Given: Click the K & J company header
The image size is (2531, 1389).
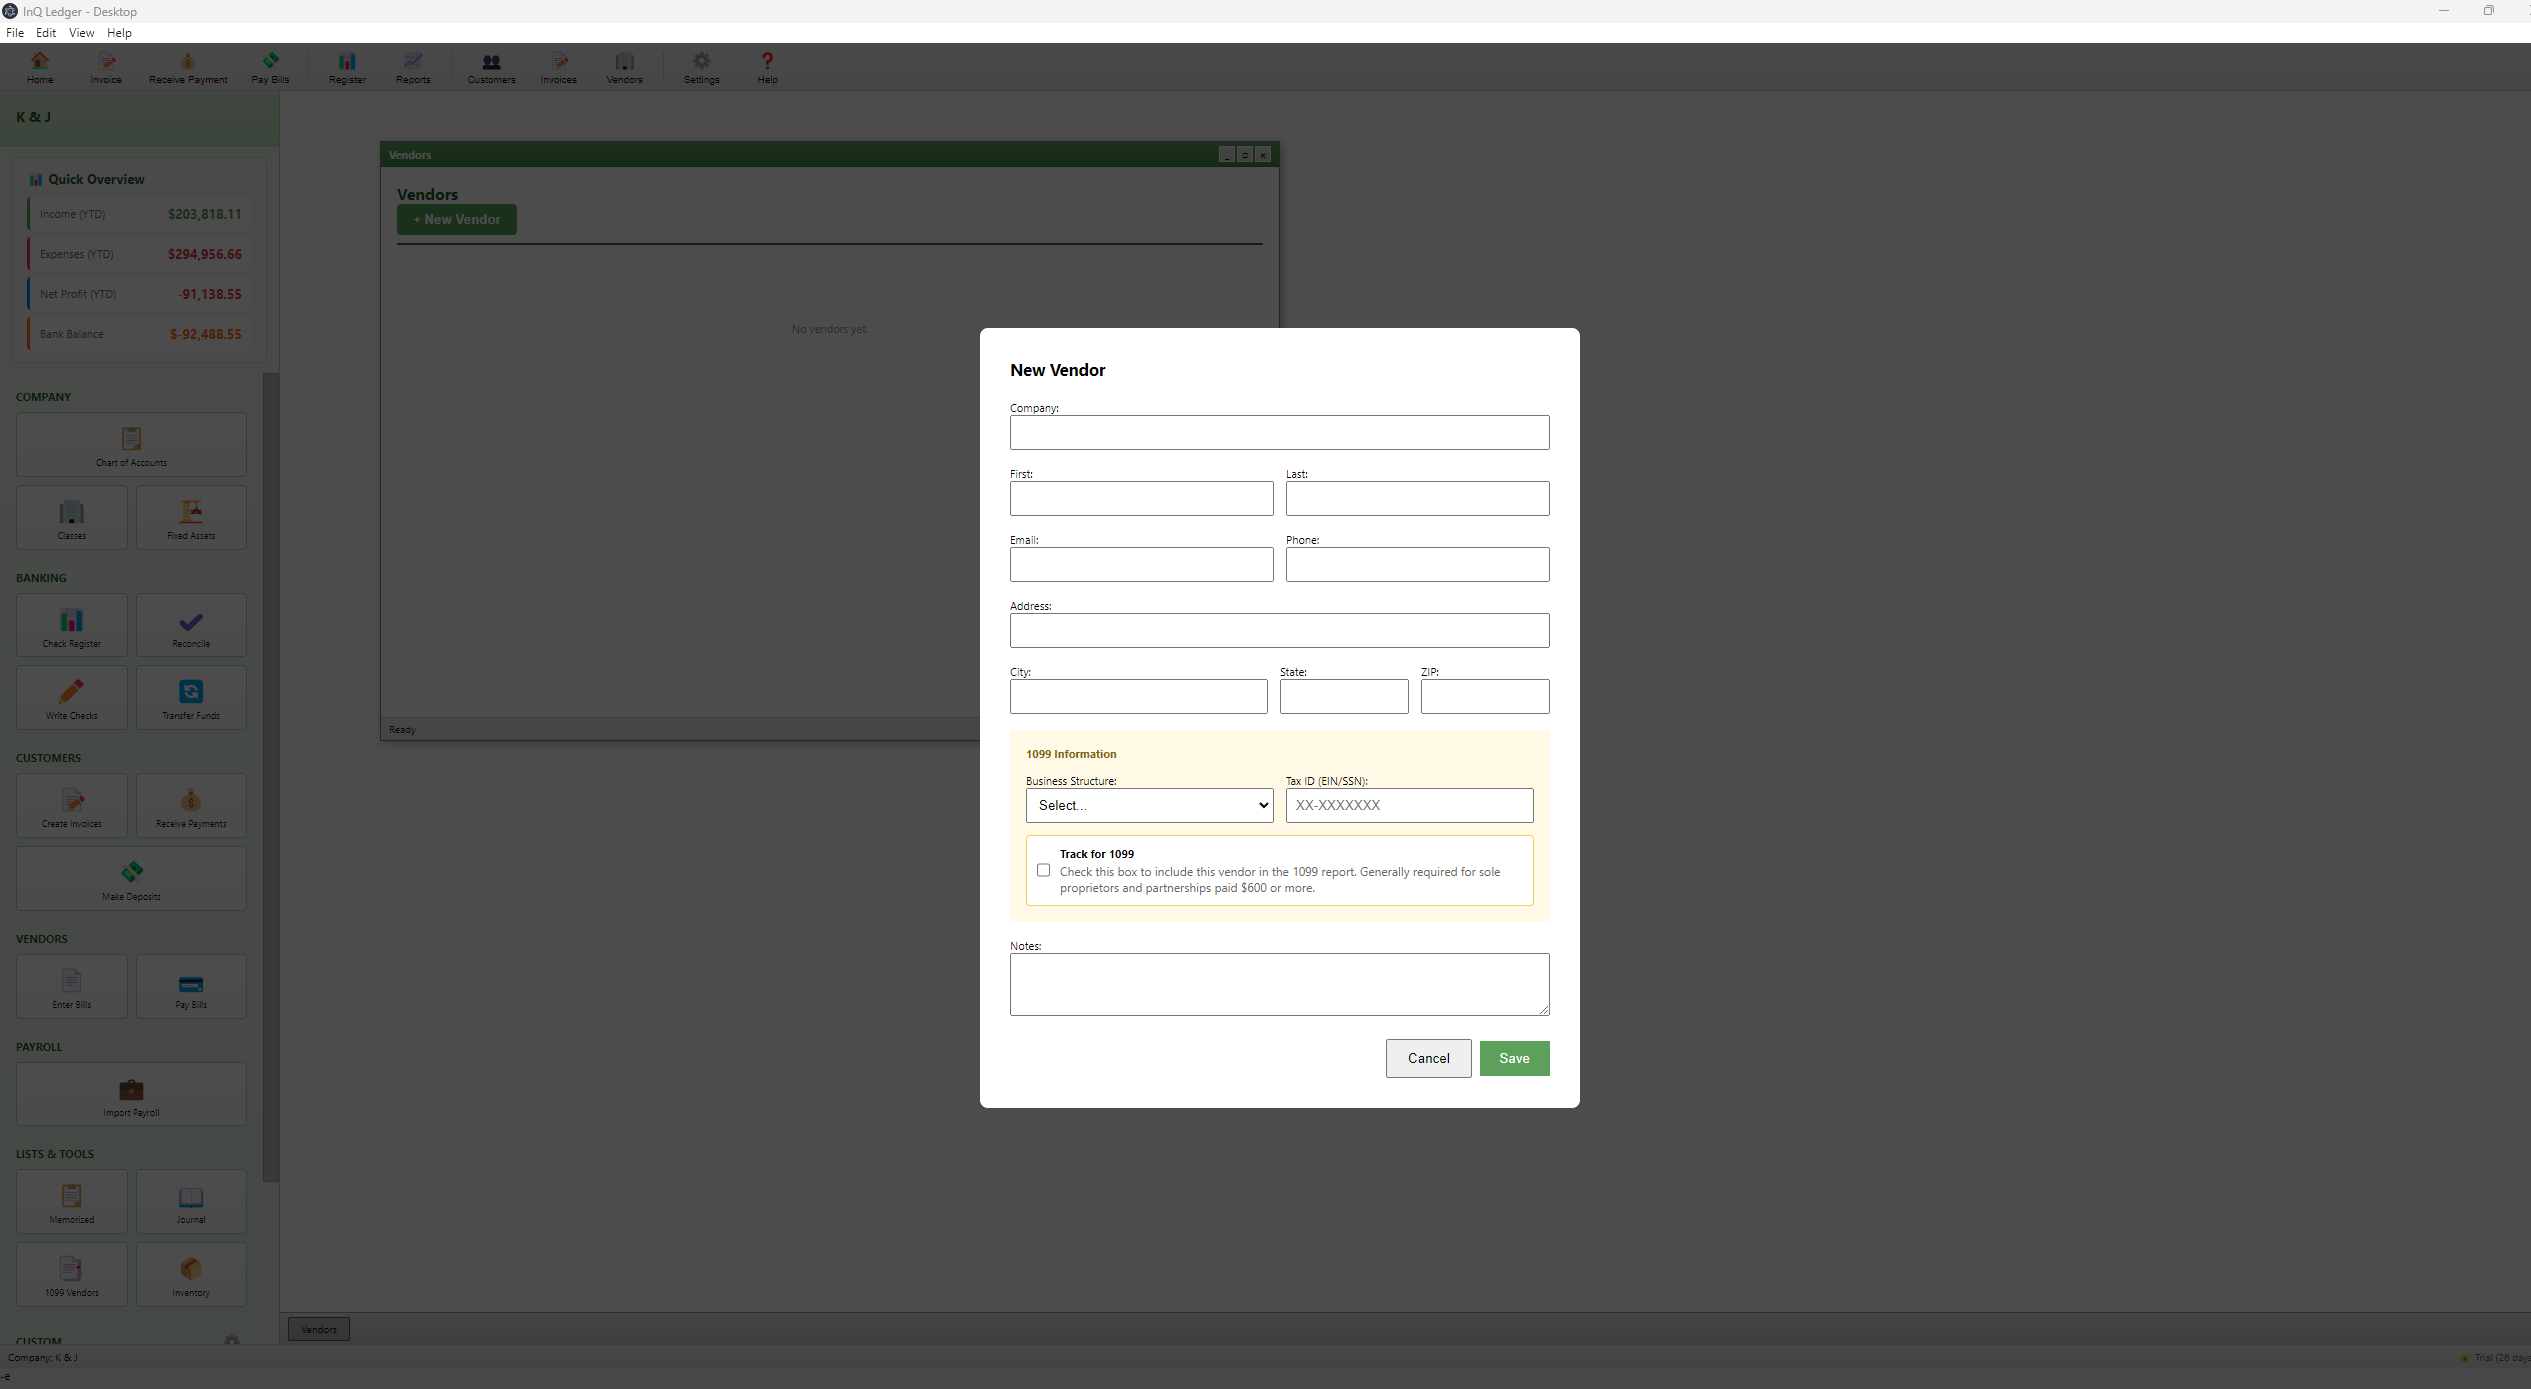Looking at the screenshot, I should [33, 117].
